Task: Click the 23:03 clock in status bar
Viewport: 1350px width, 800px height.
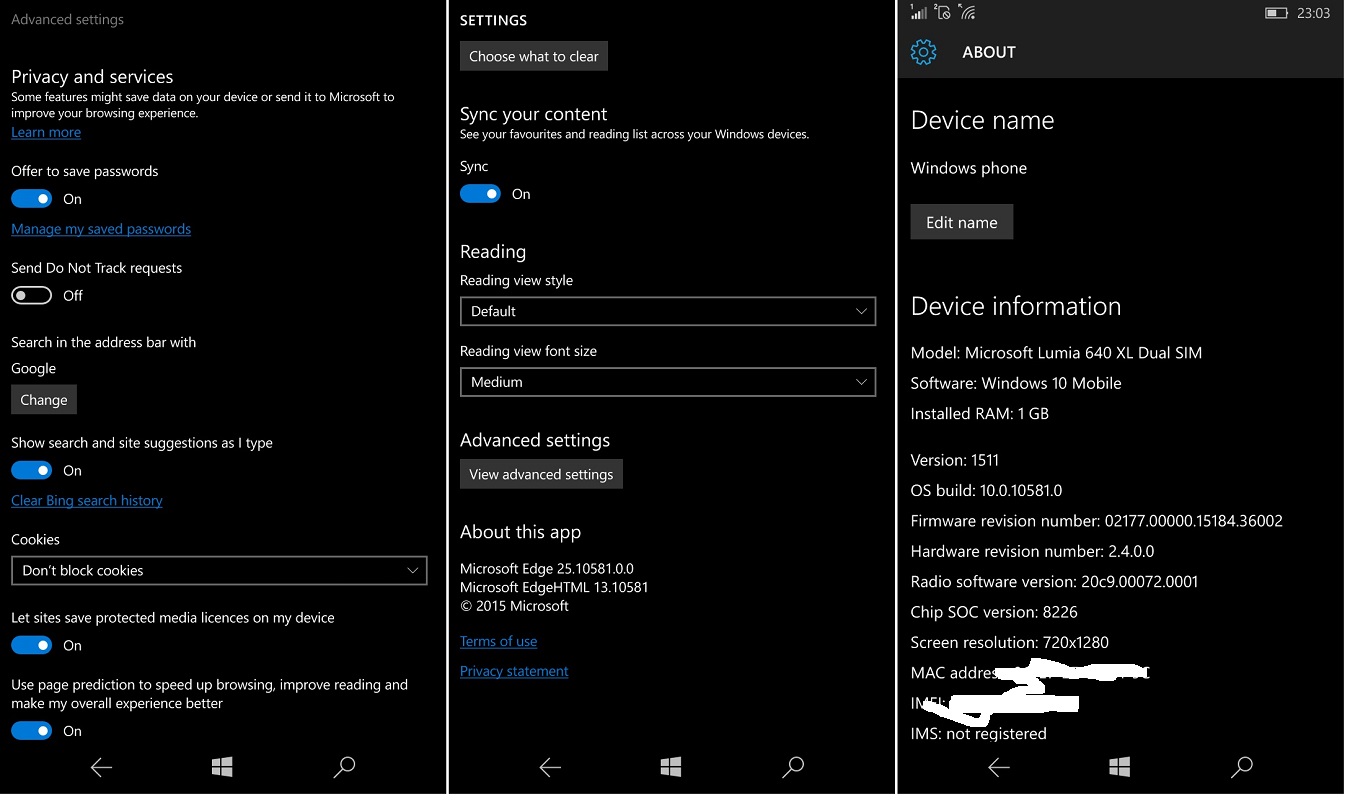Action: 1313,13
